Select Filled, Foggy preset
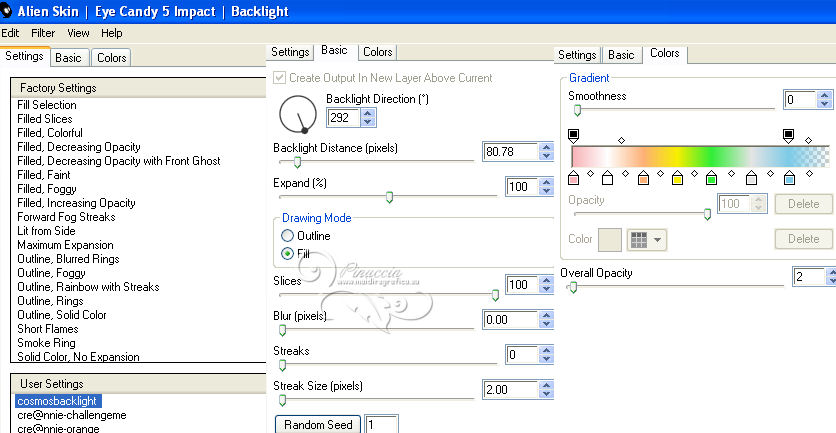 click(46, 189)
